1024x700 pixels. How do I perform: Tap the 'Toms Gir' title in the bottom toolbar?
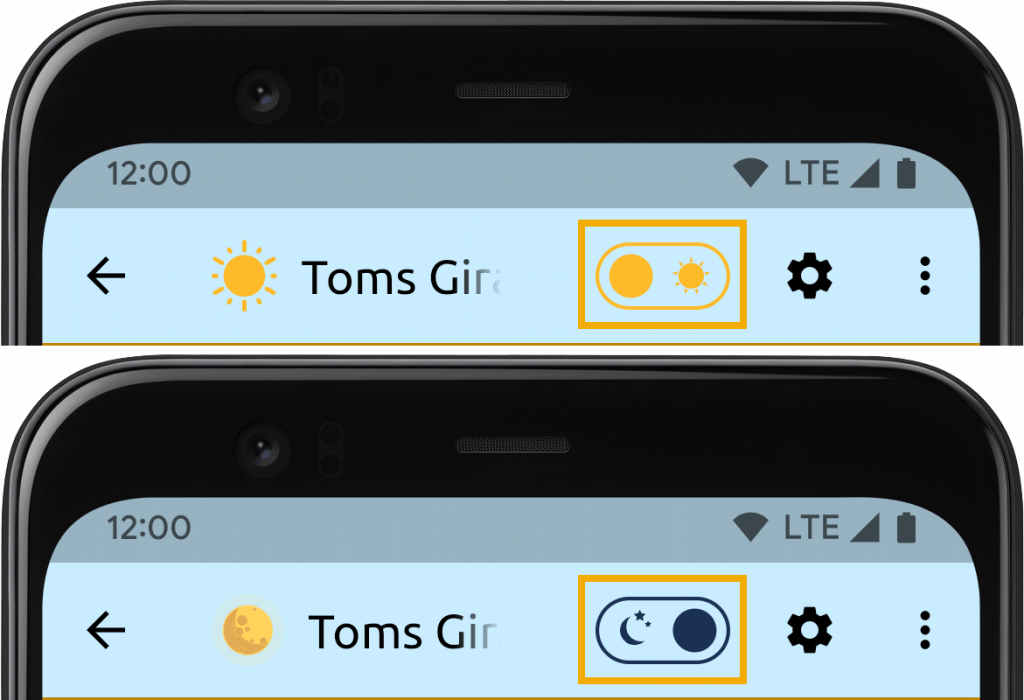tap(405, 632)
